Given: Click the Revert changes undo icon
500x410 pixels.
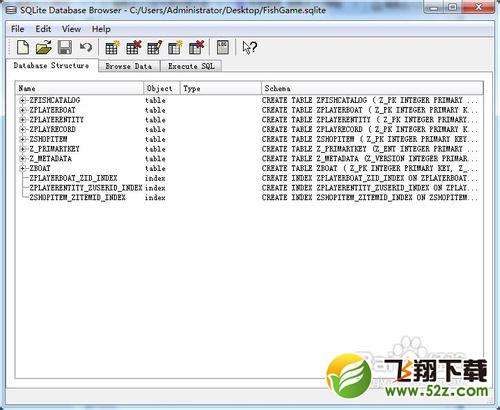Looking at the screenshot, I should pos(86,47).
